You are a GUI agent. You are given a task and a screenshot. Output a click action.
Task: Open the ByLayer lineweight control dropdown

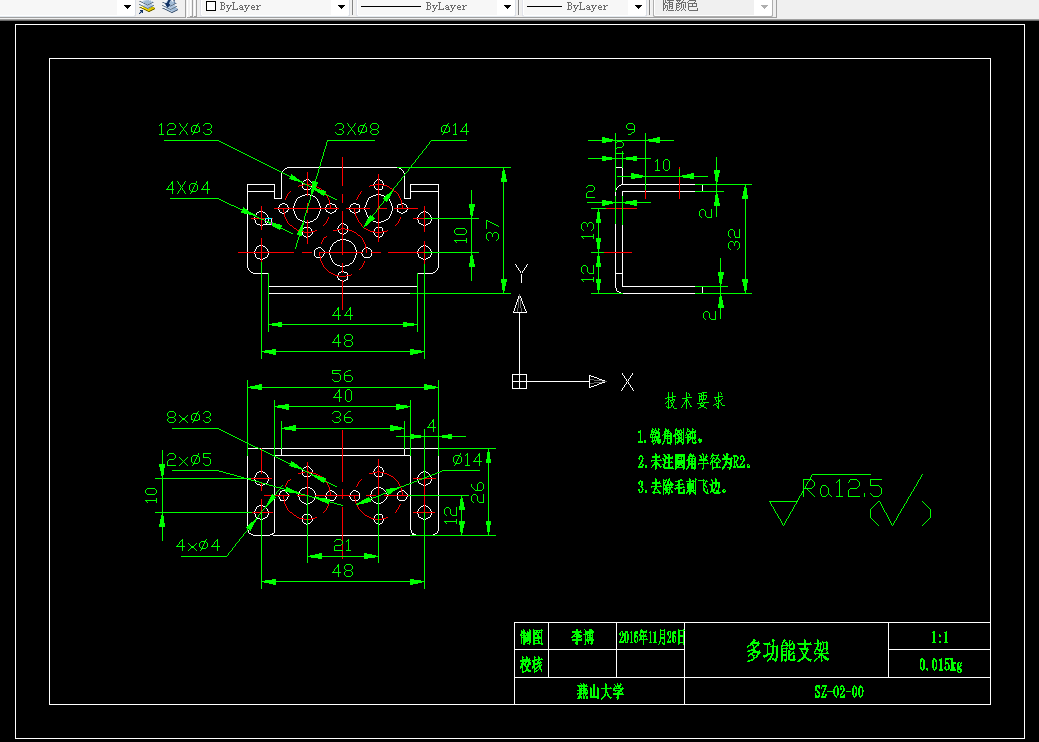click(x=638, y=7)
